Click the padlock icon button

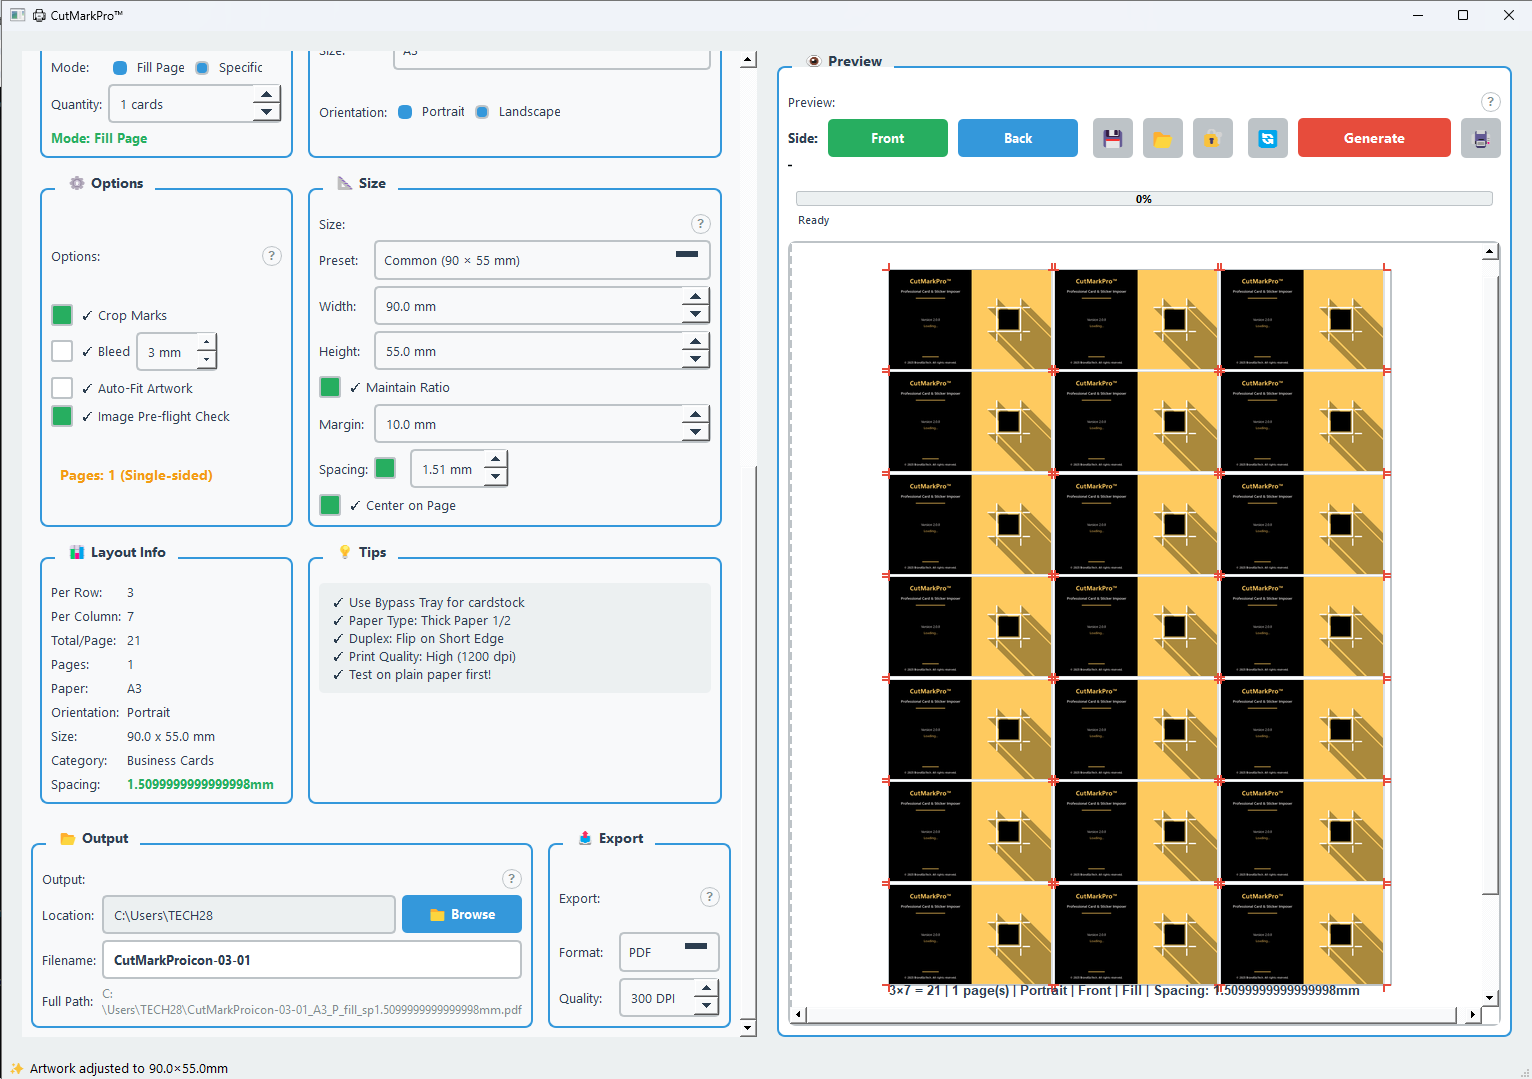pos(1212,139)
